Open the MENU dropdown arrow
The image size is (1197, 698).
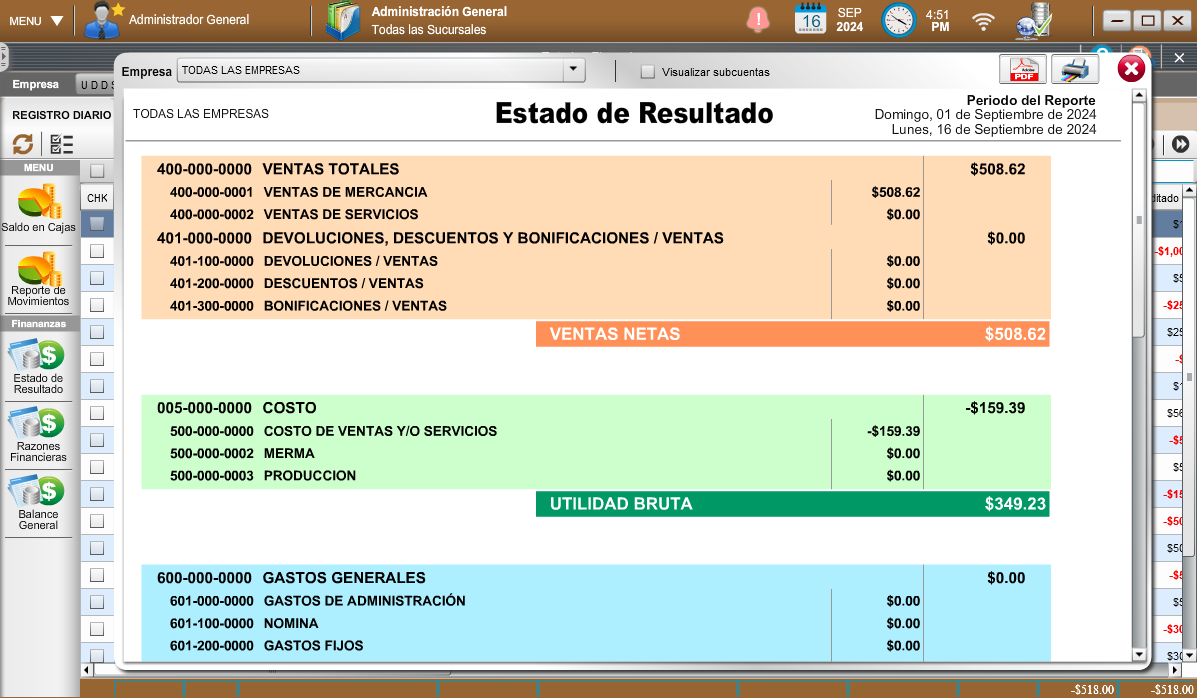pos(56,21)
